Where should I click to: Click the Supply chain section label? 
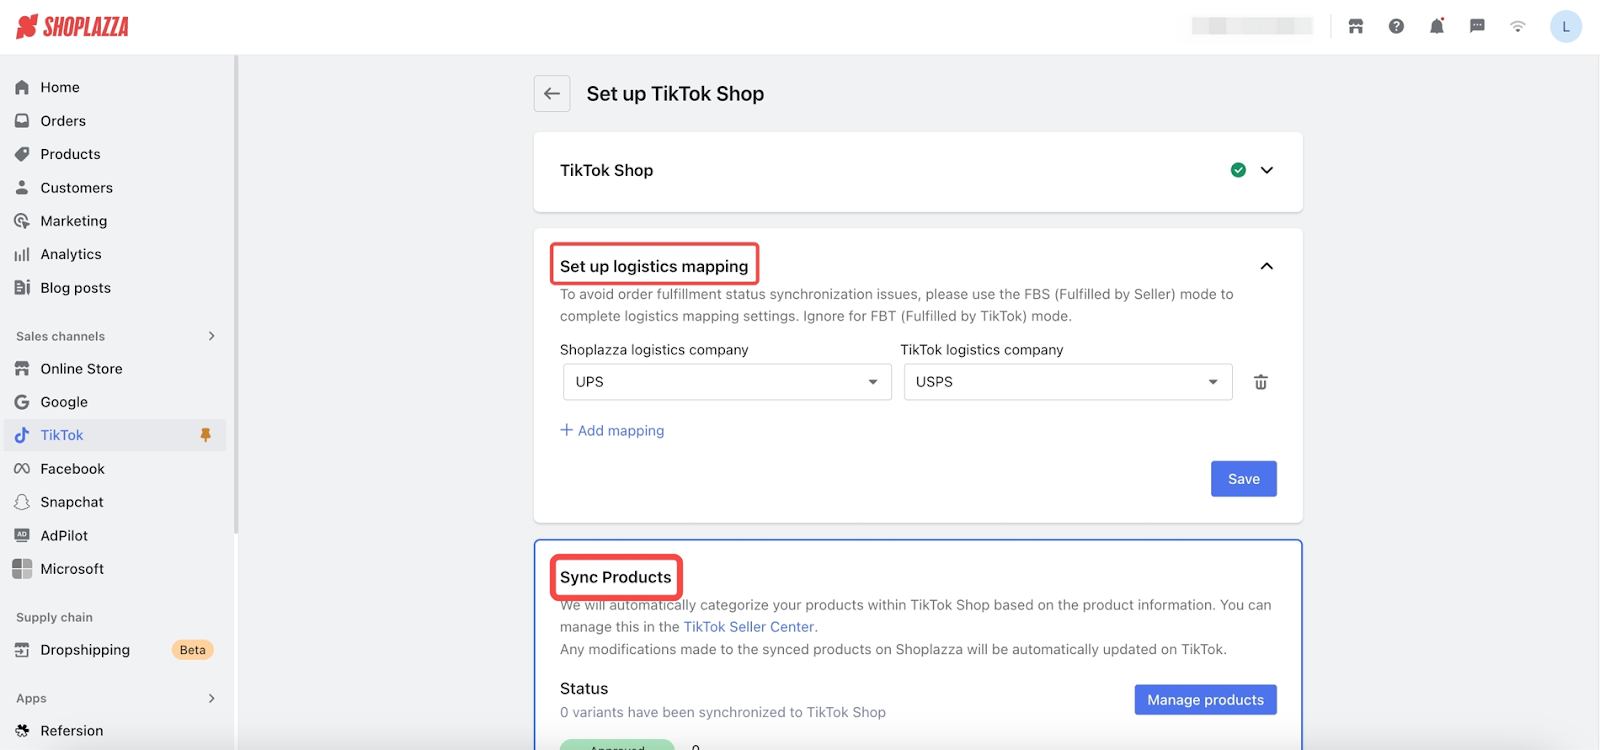click(54, 618)
